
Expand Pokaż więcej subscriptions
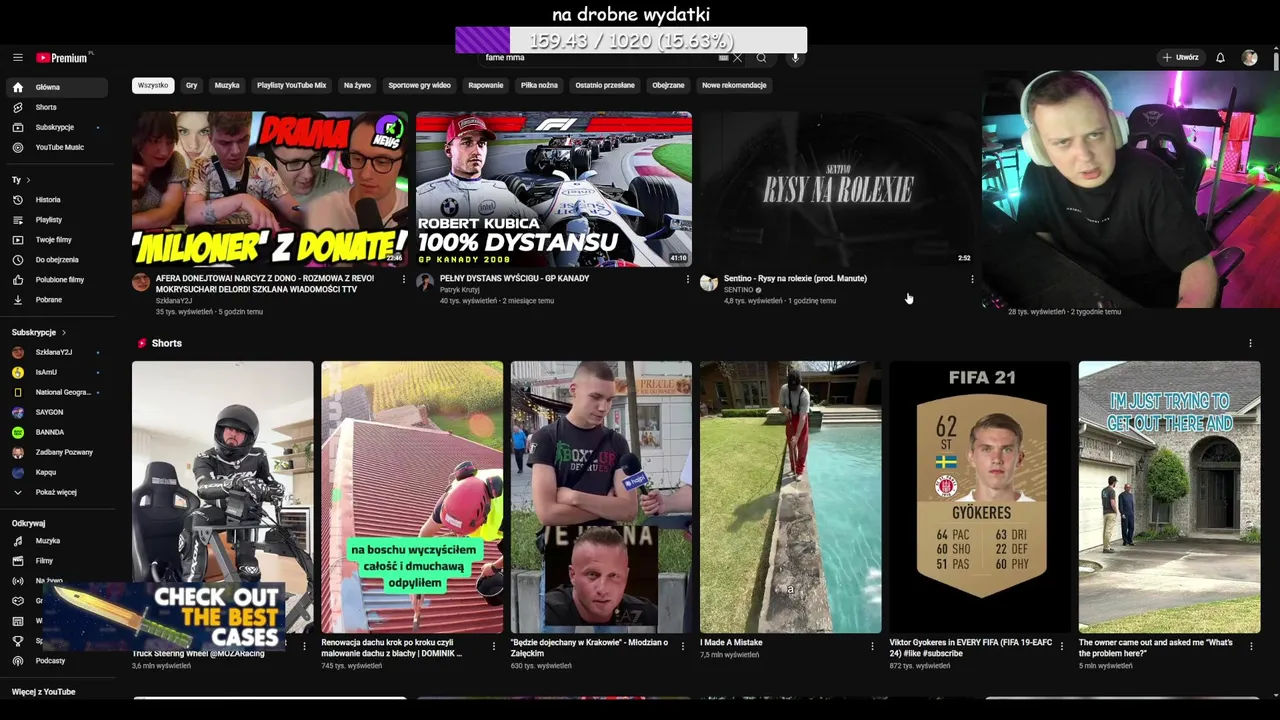click(x=58, y=492)
